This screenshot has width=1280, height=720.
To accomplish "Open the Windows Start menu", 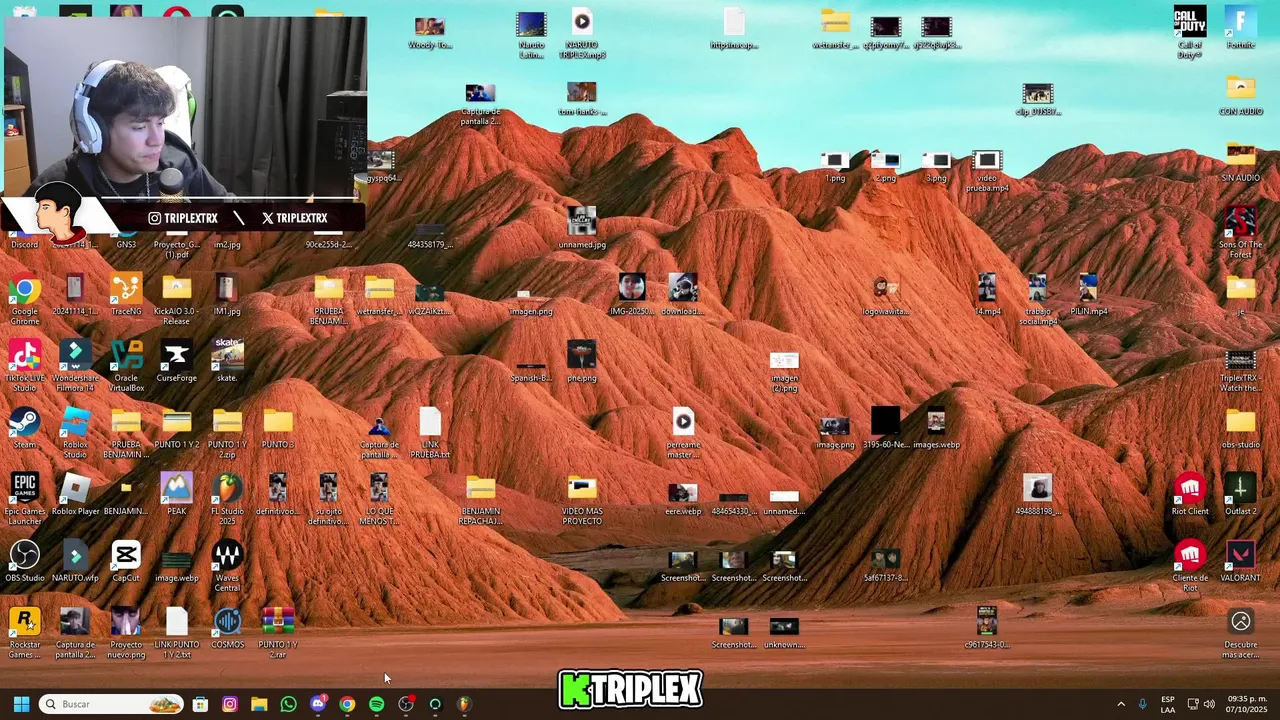I will click(x=21, y=704).
